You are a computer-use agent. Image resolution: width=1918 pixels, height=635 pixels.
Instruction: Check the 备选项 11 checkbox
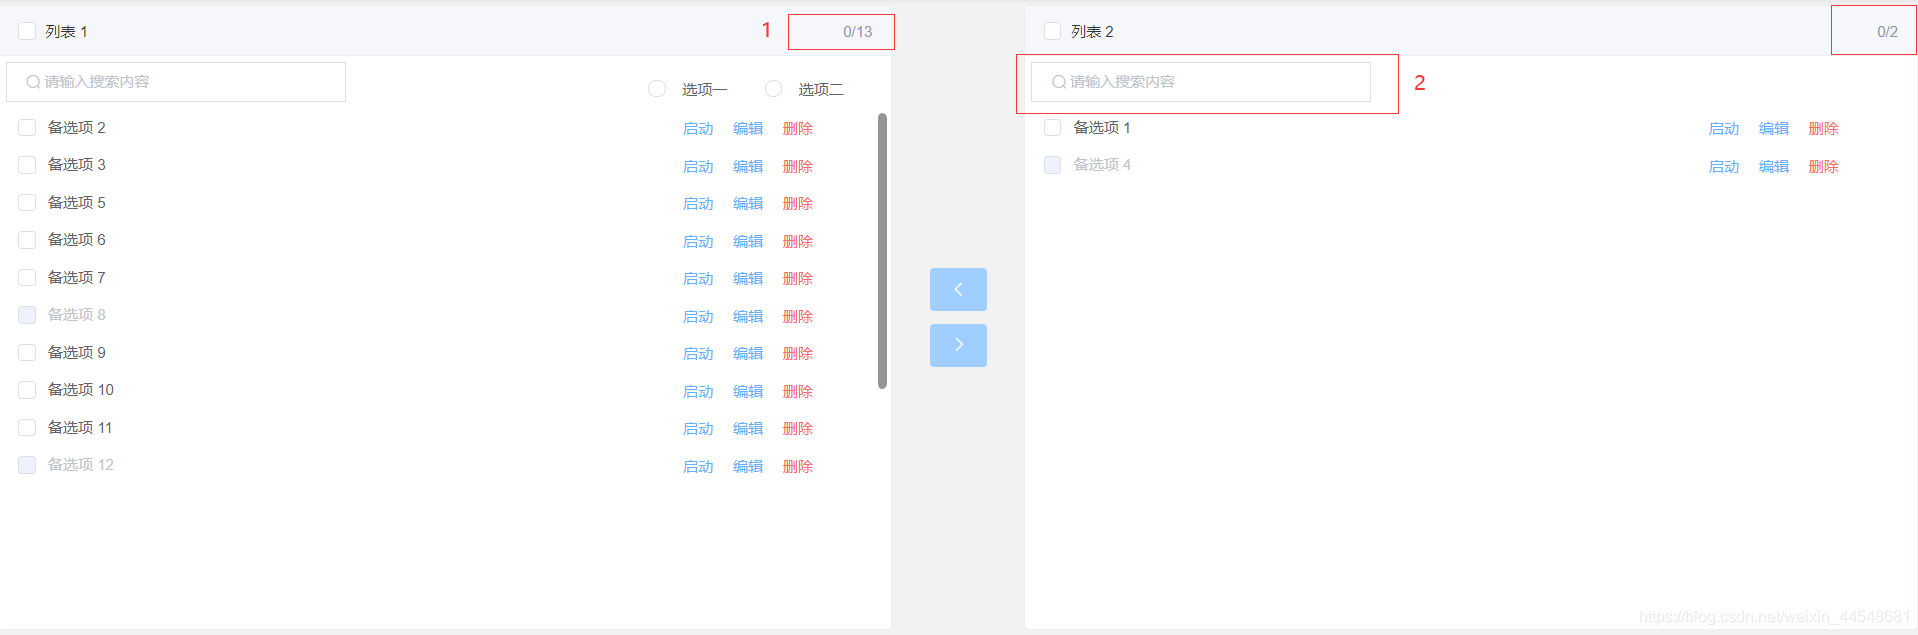tap(27, 427)
